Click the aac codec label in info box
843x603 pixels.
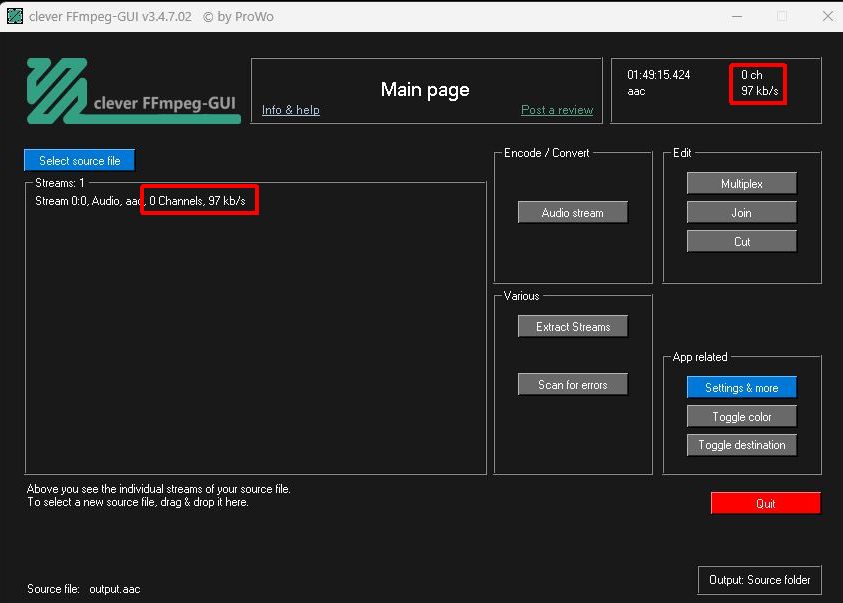[x=636, y=91]
